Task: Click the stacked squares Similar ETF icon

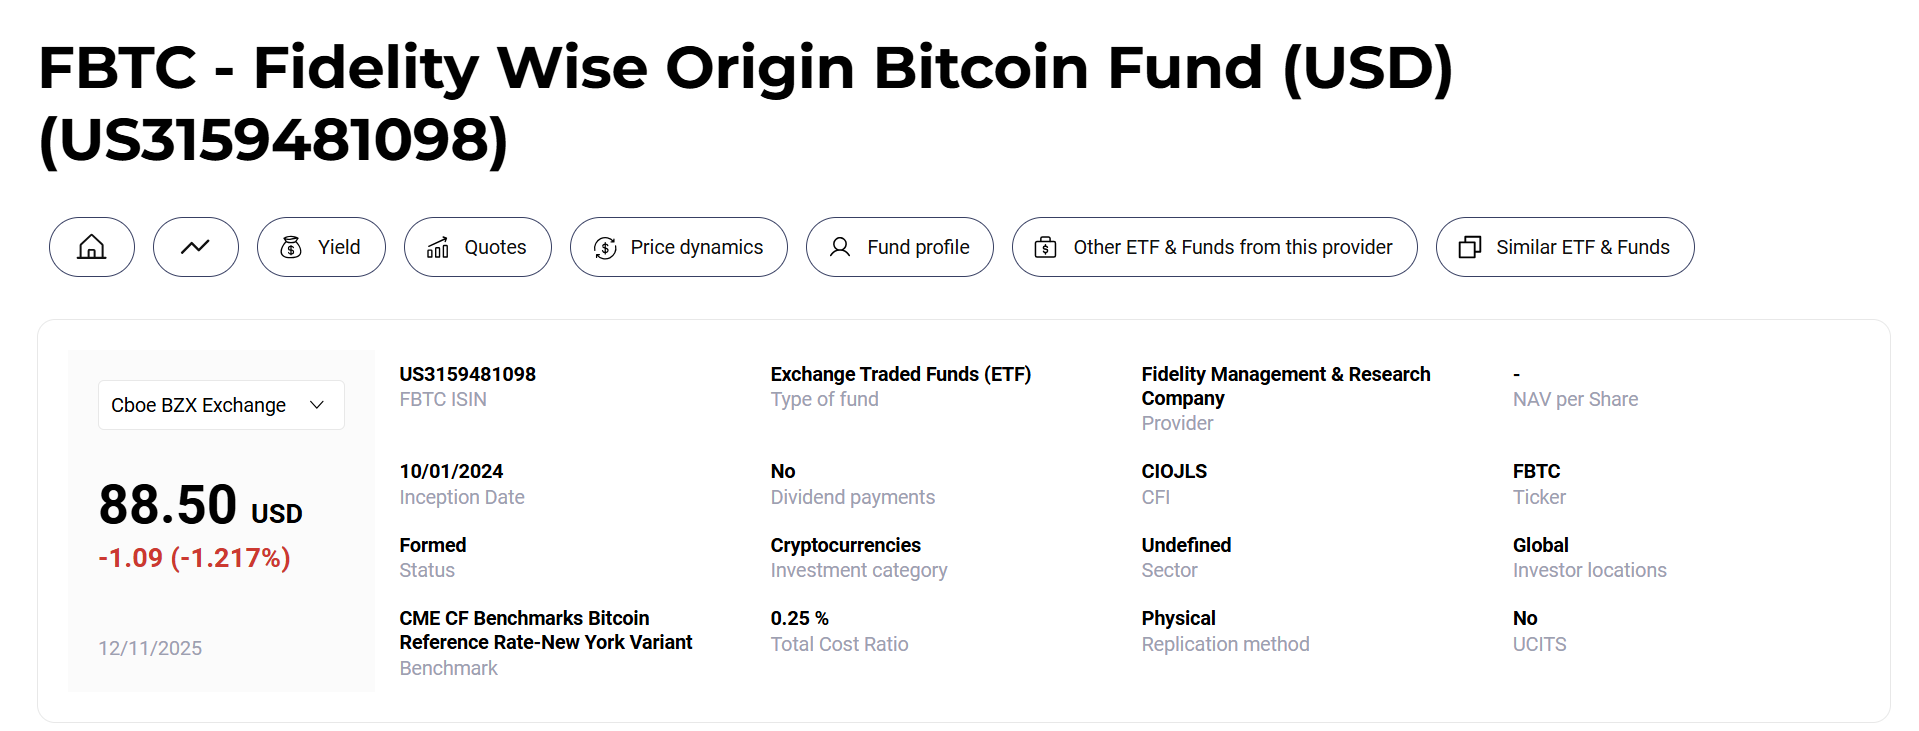Action: coord(1469,247)
